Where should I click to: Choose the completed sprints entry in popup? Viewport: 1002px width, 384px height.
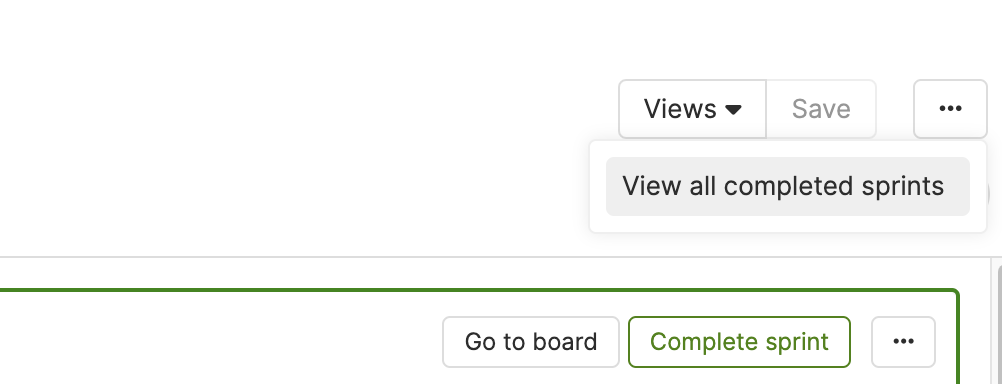[x=788, y=187]
